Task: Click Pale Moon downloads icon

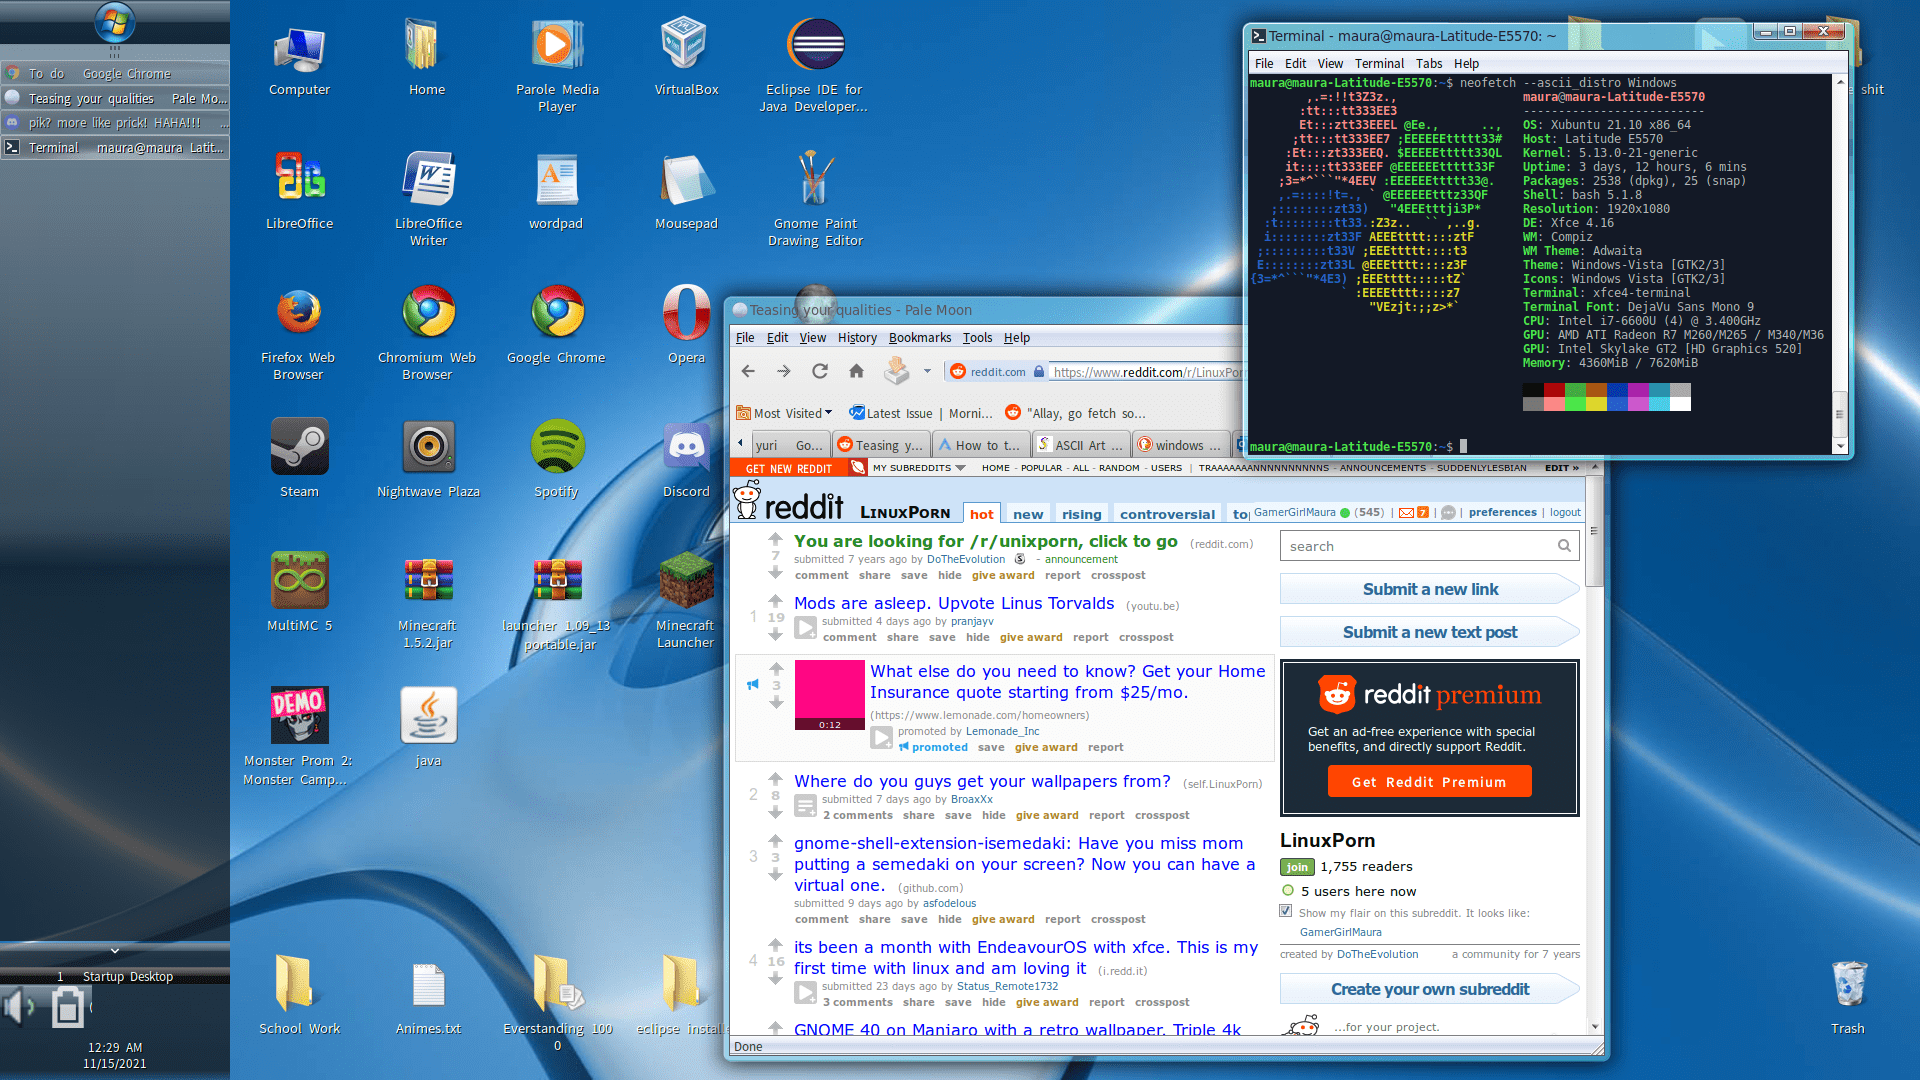Action: 897,371
